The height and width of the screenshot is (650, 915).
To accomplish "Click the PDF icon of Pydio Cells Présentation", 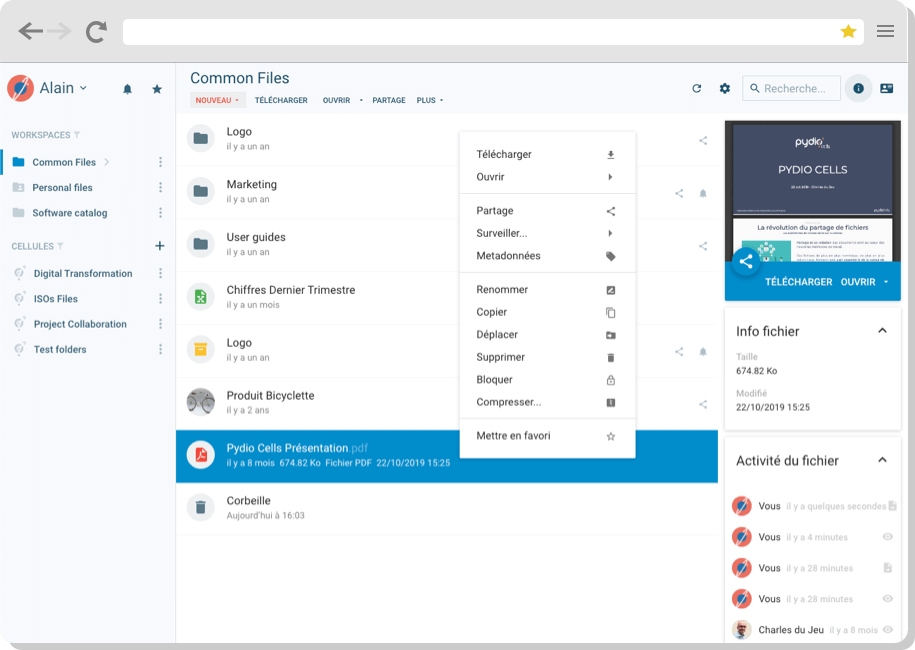I will (x=201, y=455).
